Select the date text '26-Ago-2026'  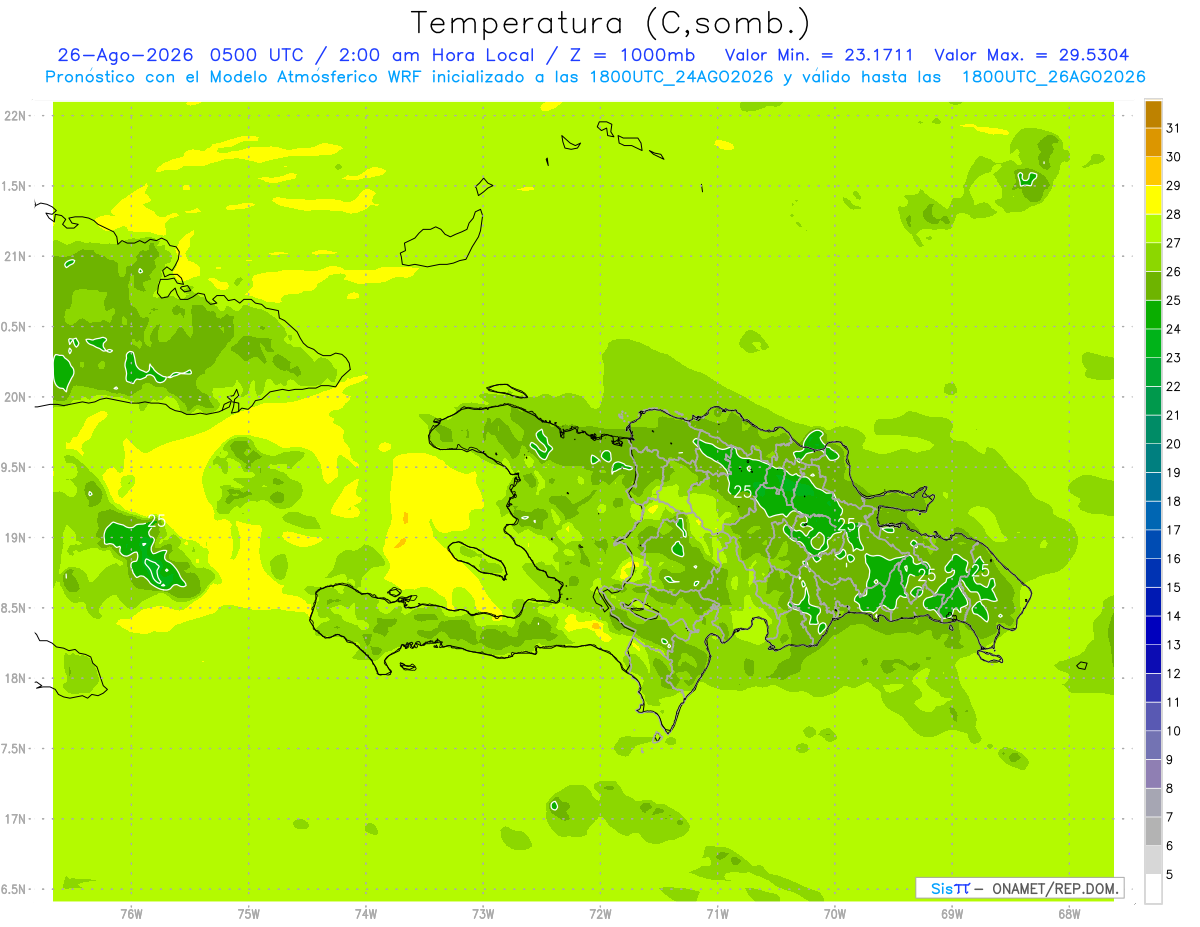click(x=125, y=55)
